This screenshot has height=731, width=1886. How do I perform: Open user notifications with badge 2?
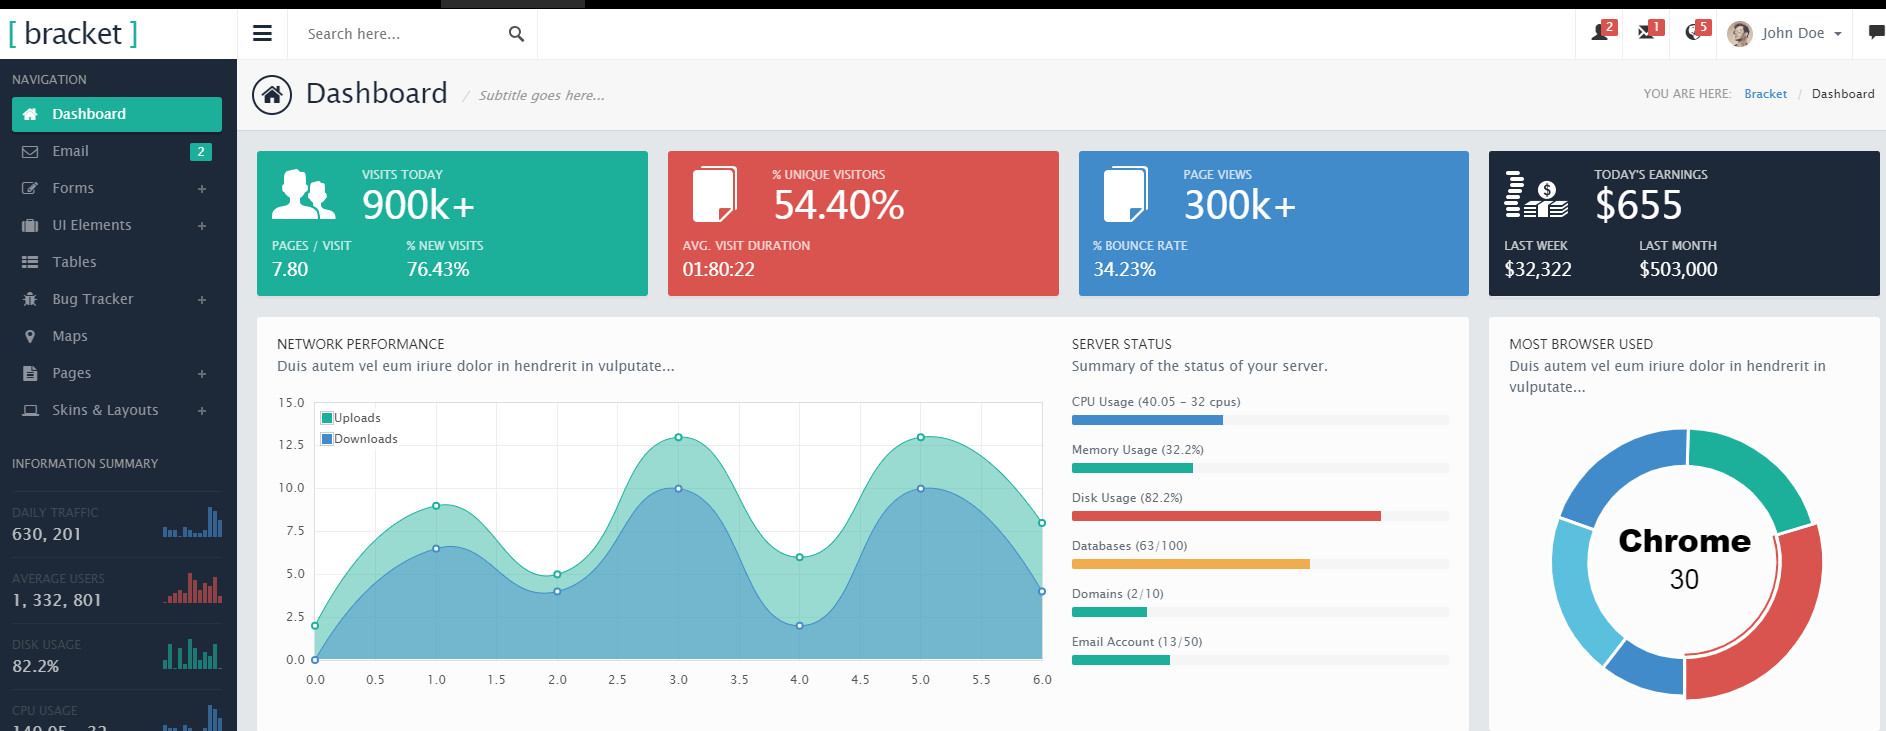[x=1602, y=32]
